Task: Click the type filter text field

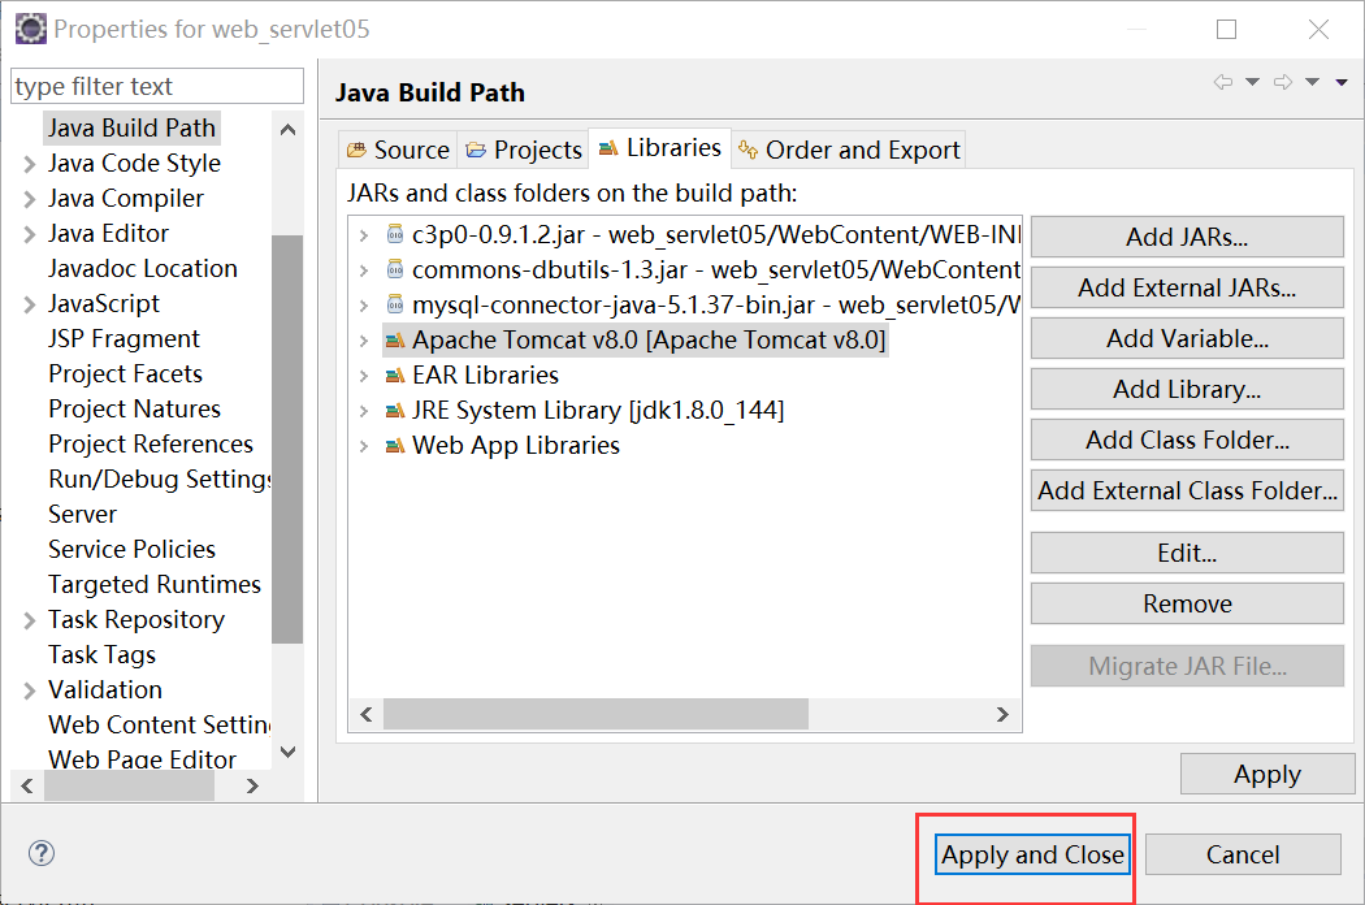Action: 157,86
